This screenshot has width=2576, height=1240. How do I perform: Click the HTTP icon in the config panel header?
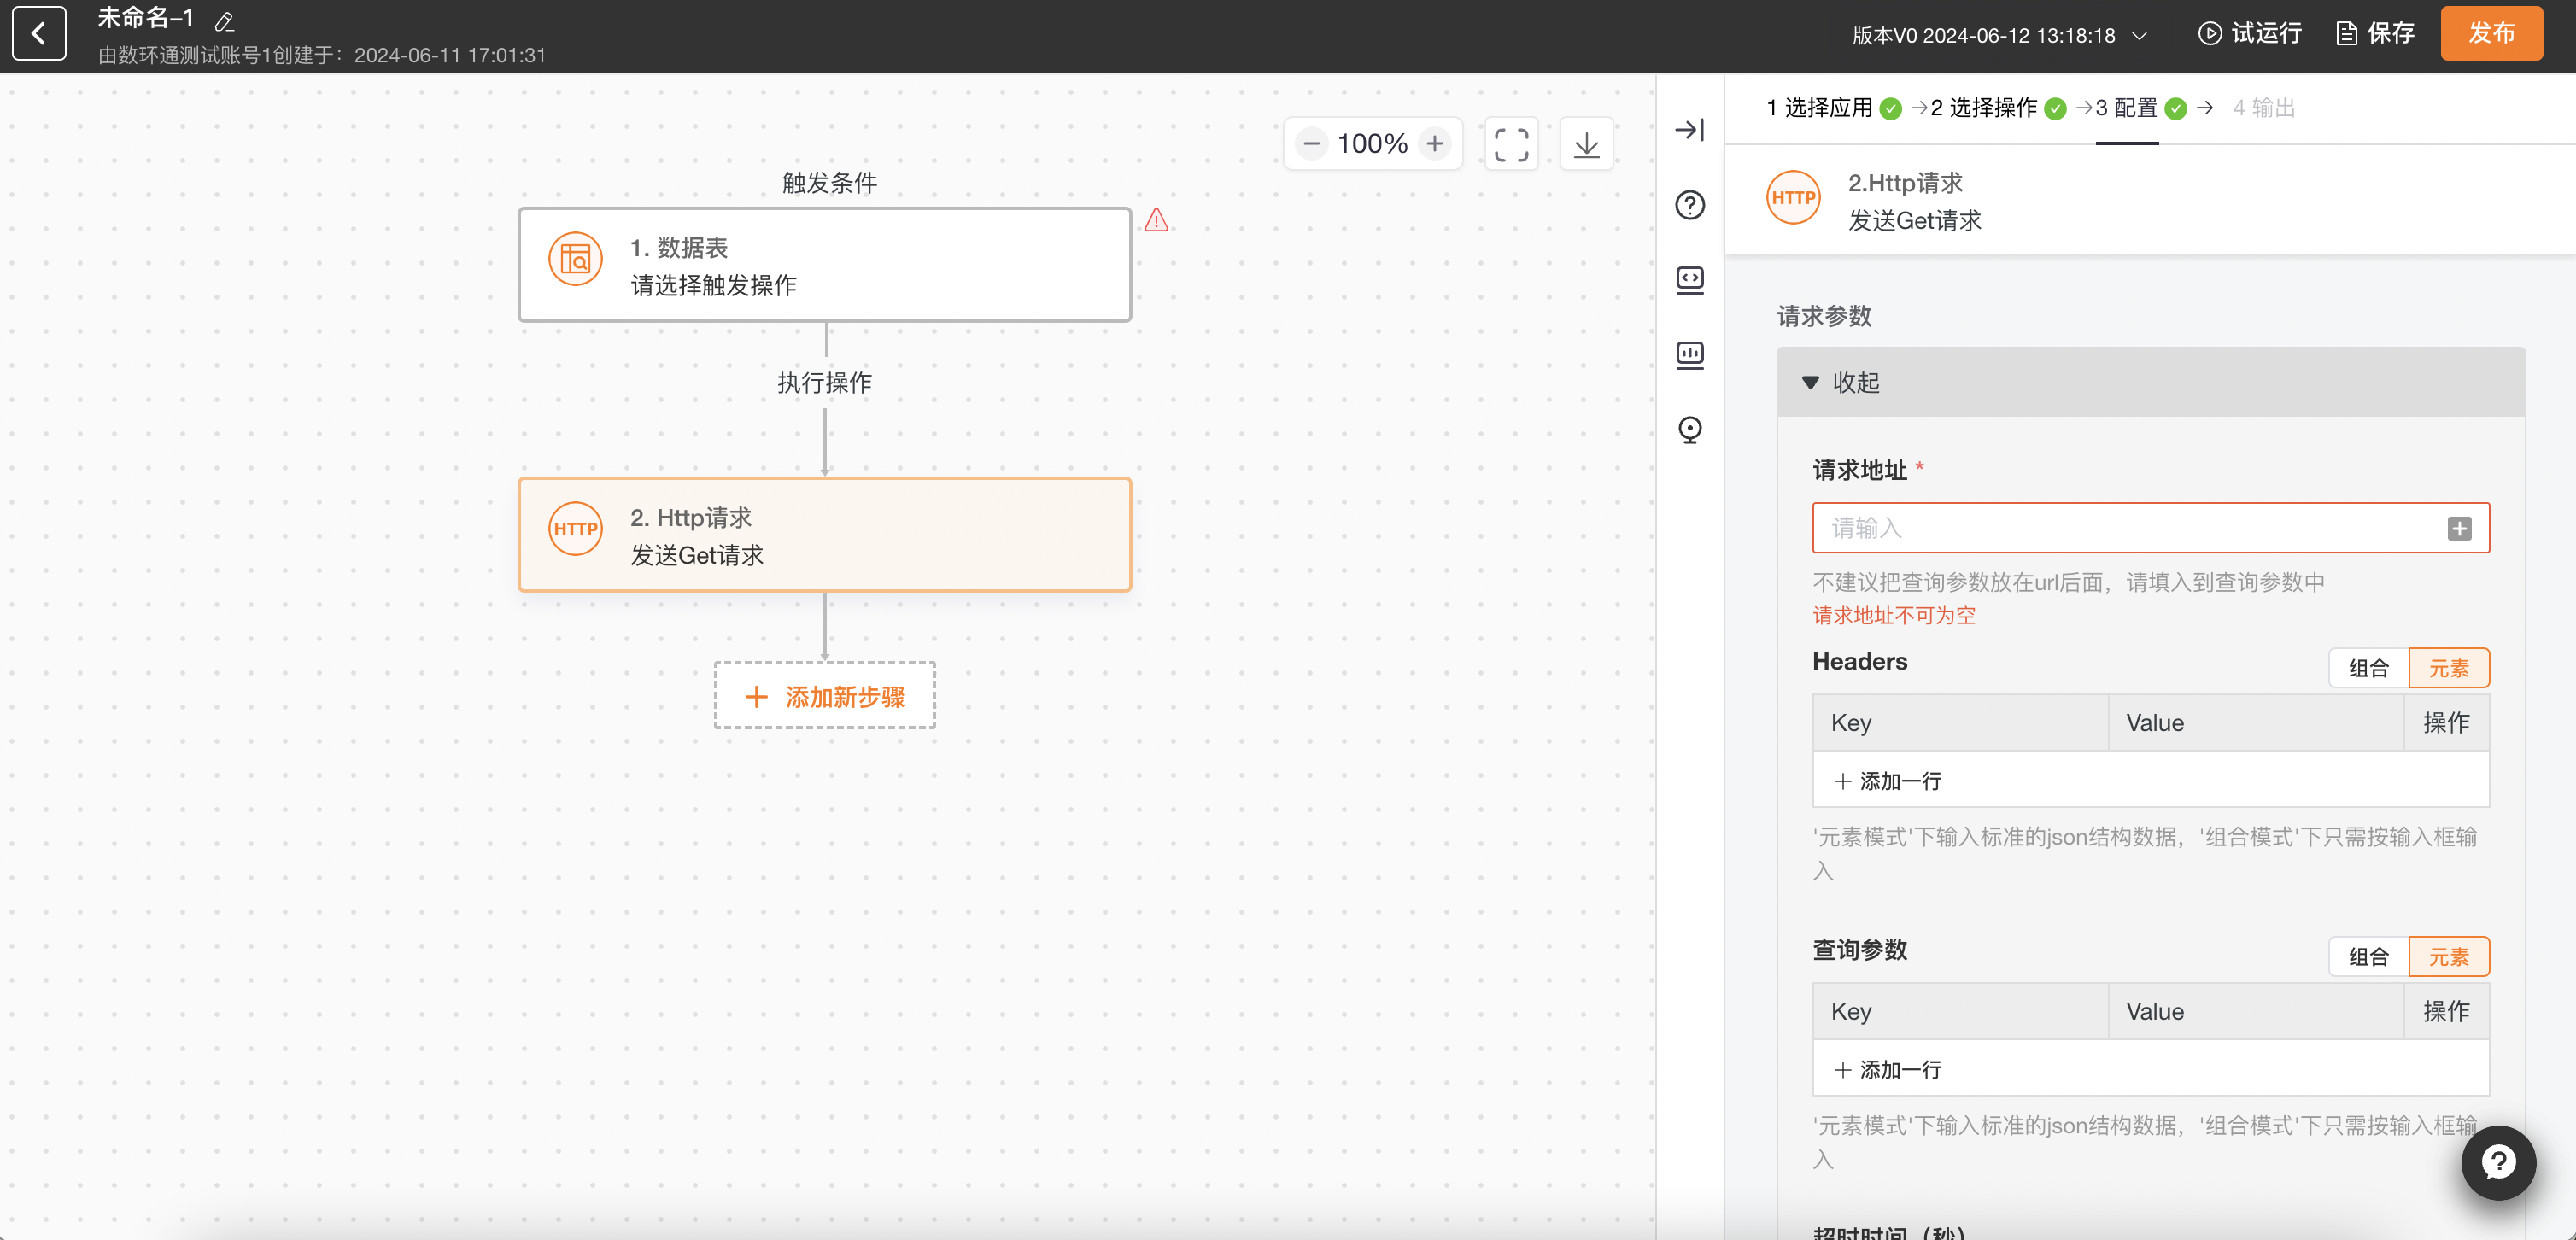pyautogui.click(x=1793, y=198)
